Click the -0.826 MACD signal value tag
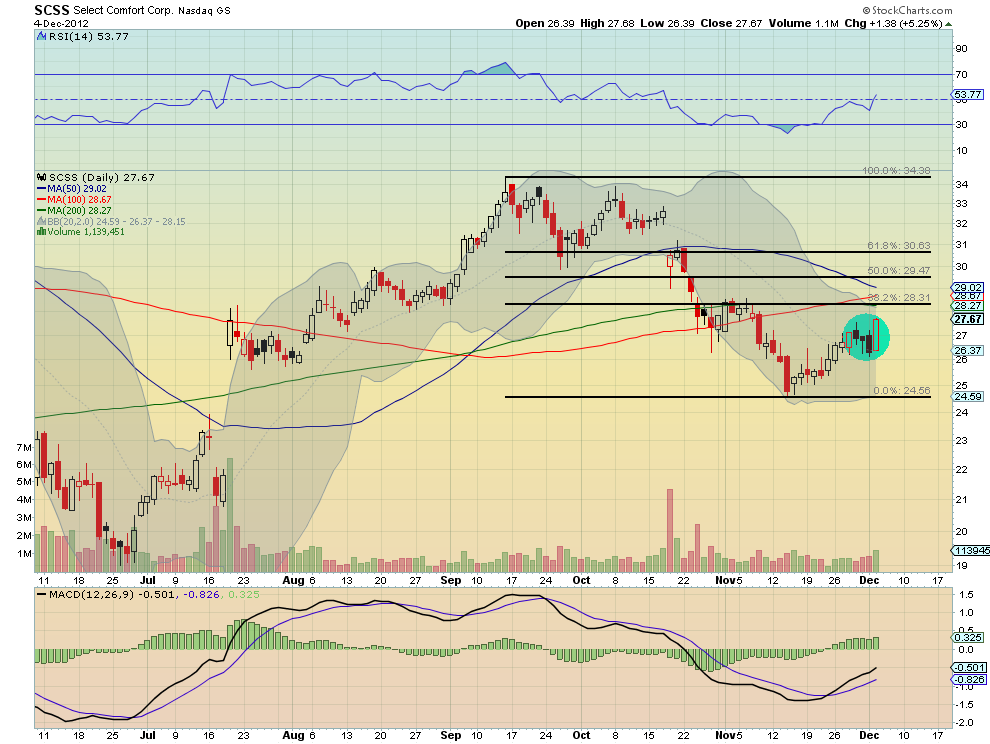The width and height of the screenshot is (990, 744). (x=969, y=680)
